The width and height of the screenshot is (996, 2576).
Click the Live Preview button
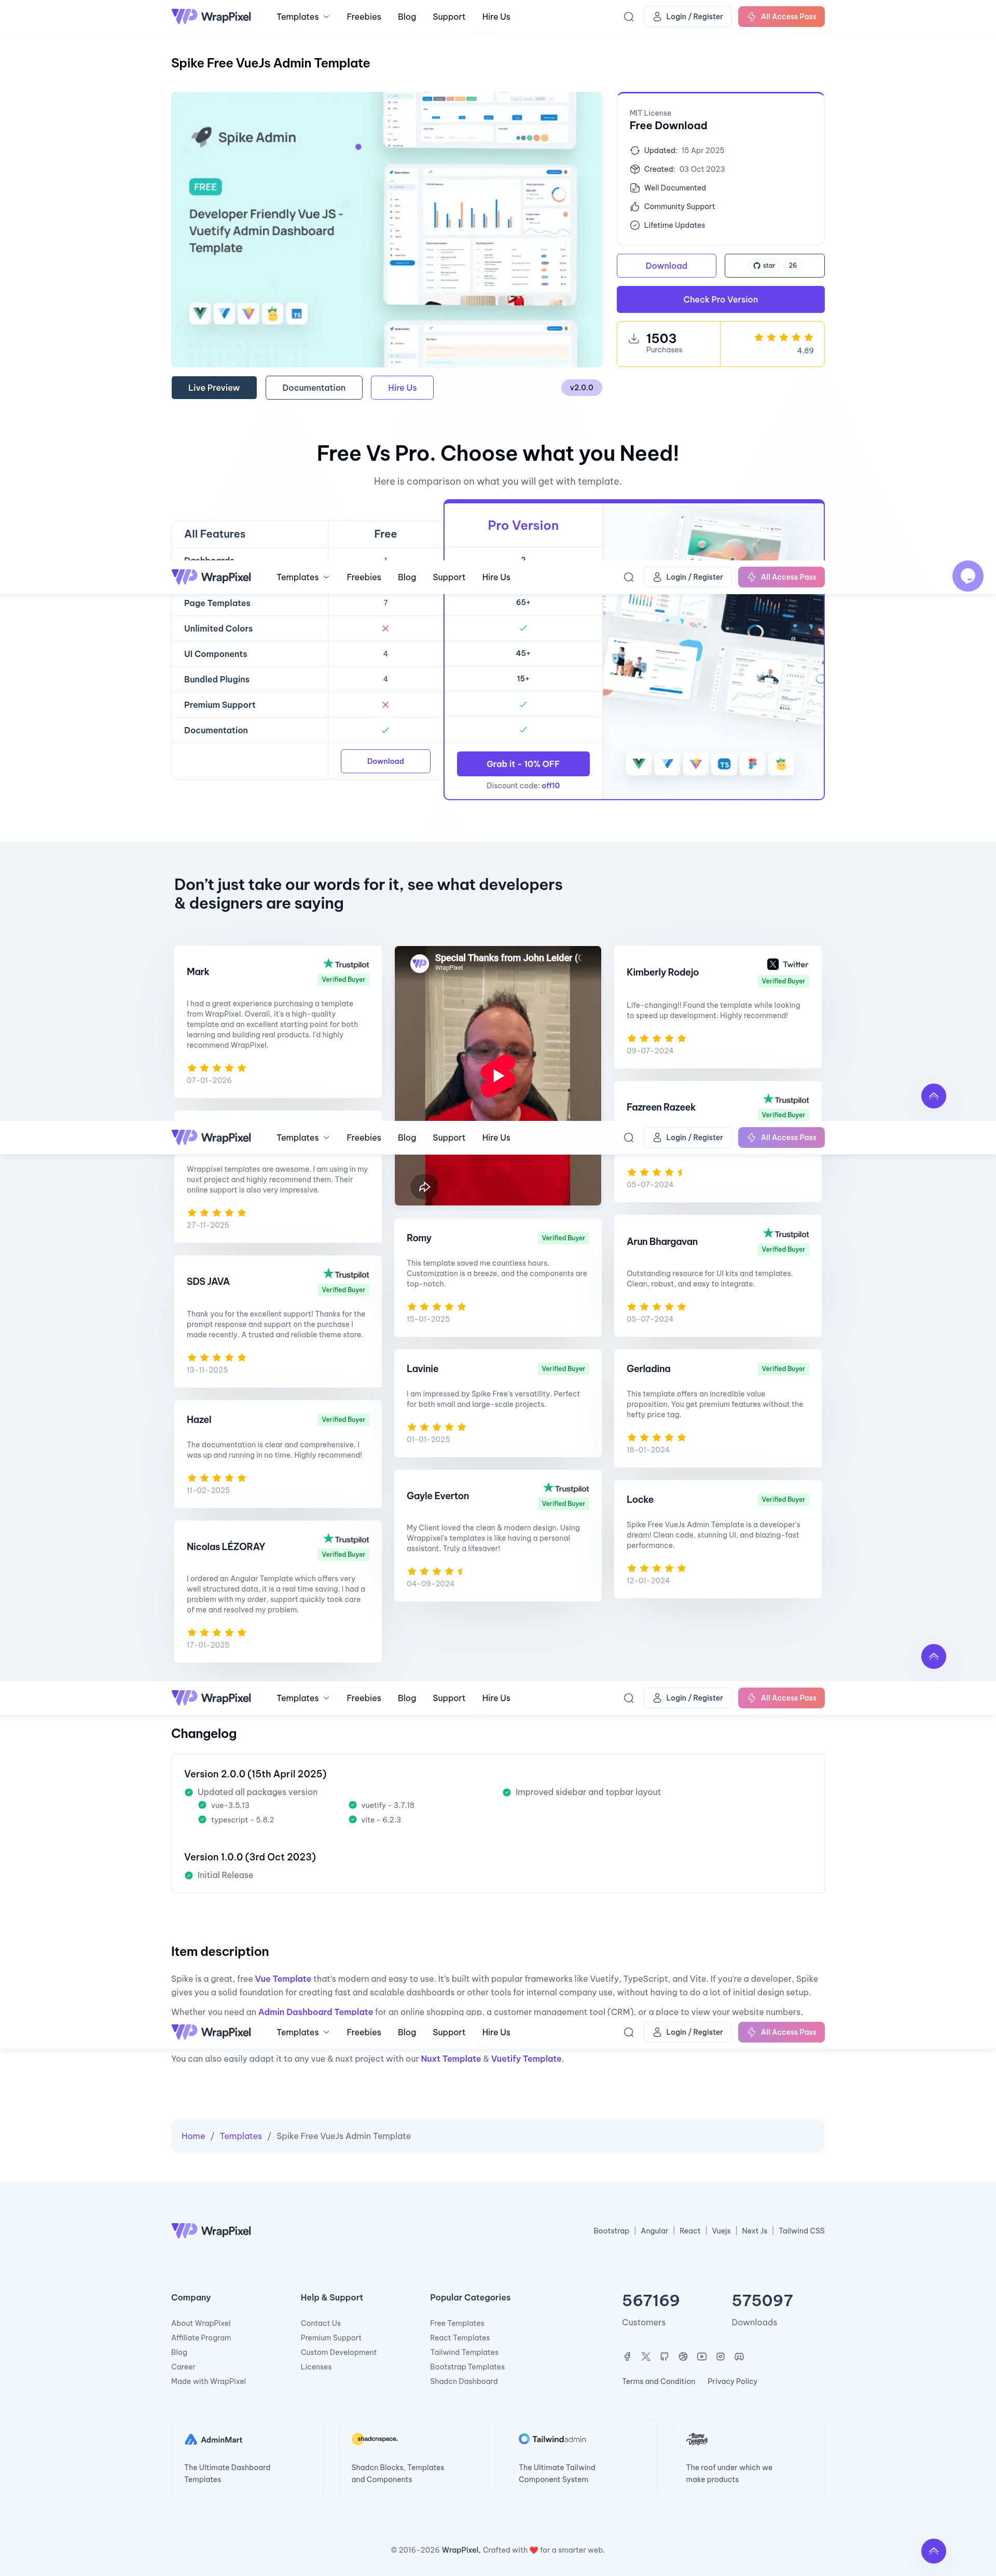pos(214,388)
